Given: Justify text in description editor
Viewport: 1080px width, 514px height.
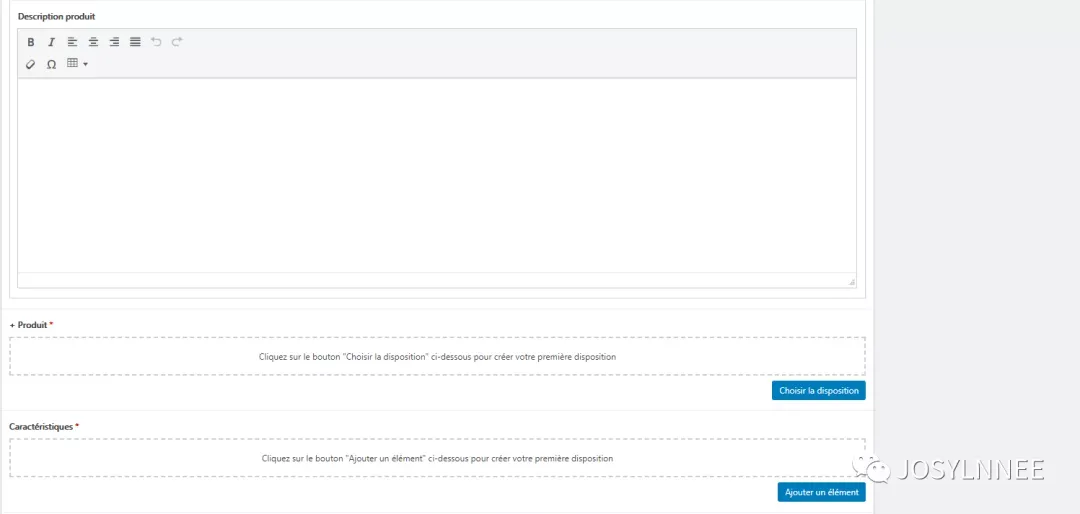Looking at the screenshot, I should click(x=135, y=42).
